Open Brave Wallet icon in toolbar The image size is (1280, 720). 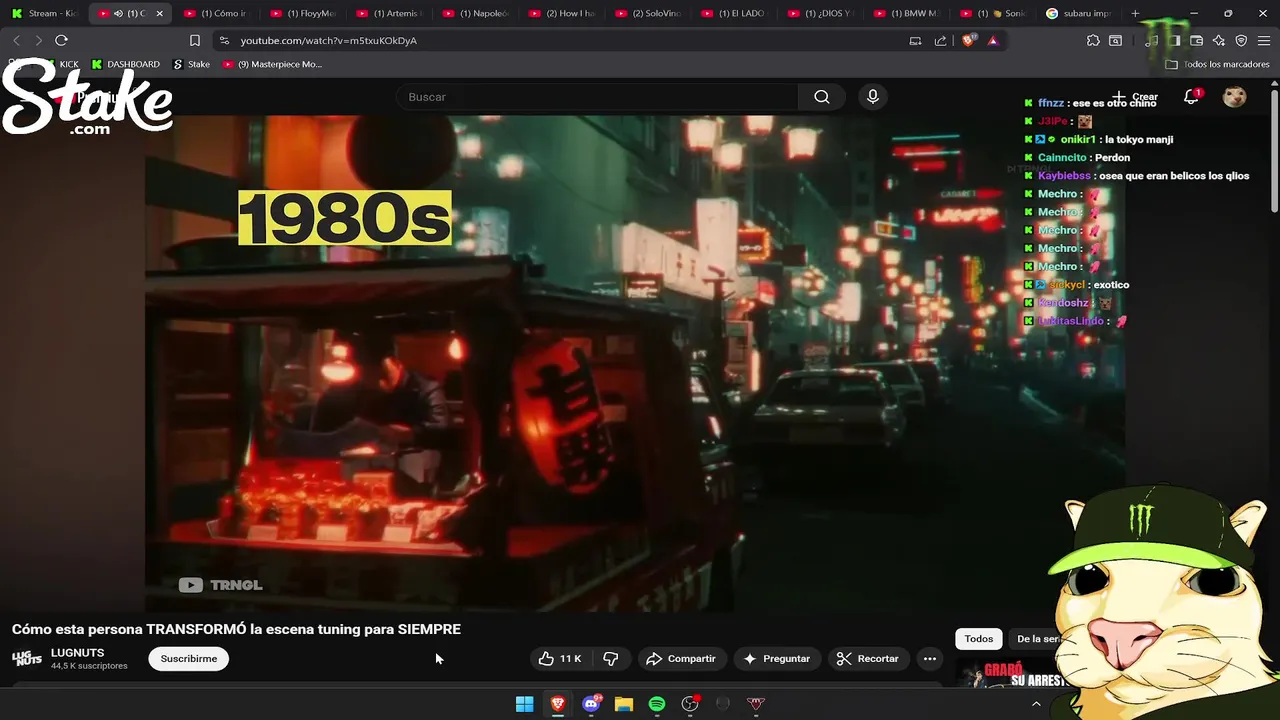1196,40
